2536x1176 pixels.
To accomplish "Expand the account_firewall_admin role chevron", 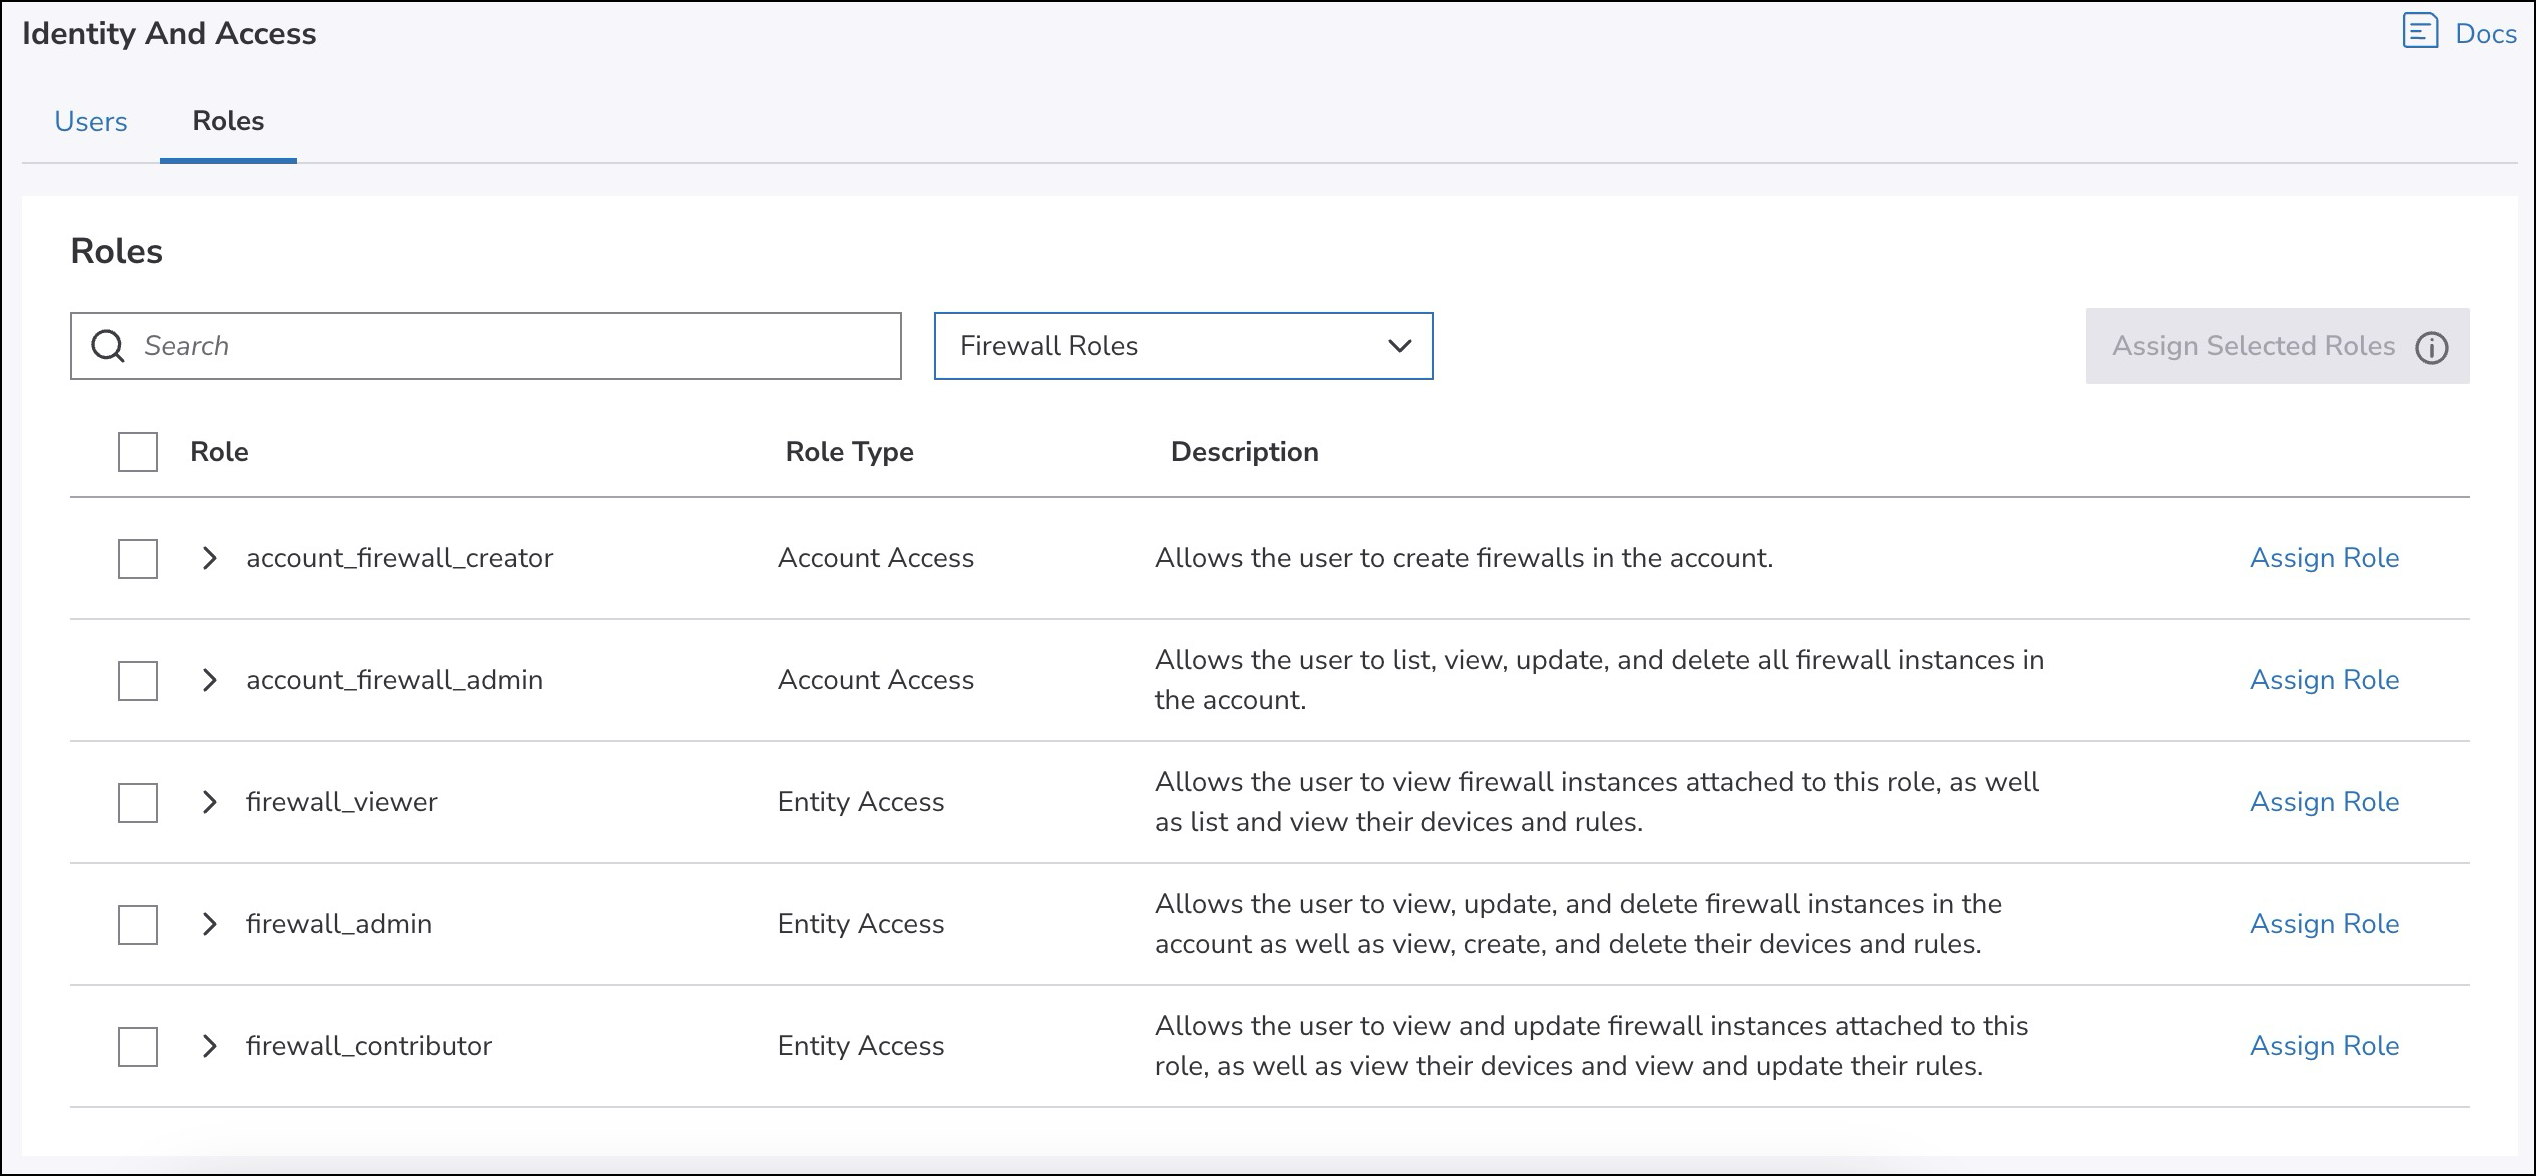I will click(x=209, y=680).
